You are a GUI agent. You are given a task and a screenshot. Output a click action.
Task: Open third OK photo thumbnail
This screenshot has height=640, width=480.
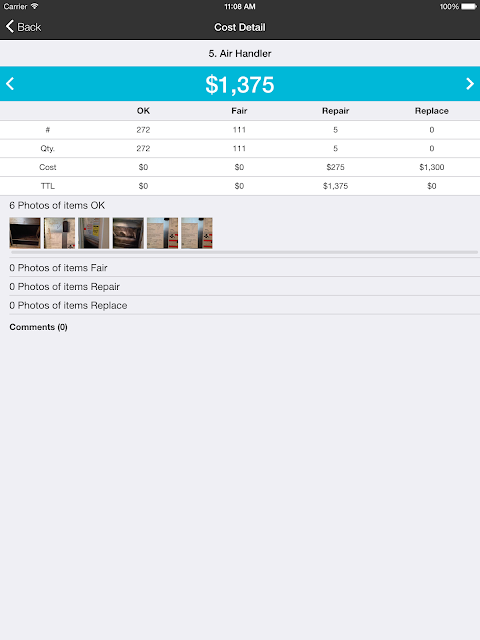(94, 233)
